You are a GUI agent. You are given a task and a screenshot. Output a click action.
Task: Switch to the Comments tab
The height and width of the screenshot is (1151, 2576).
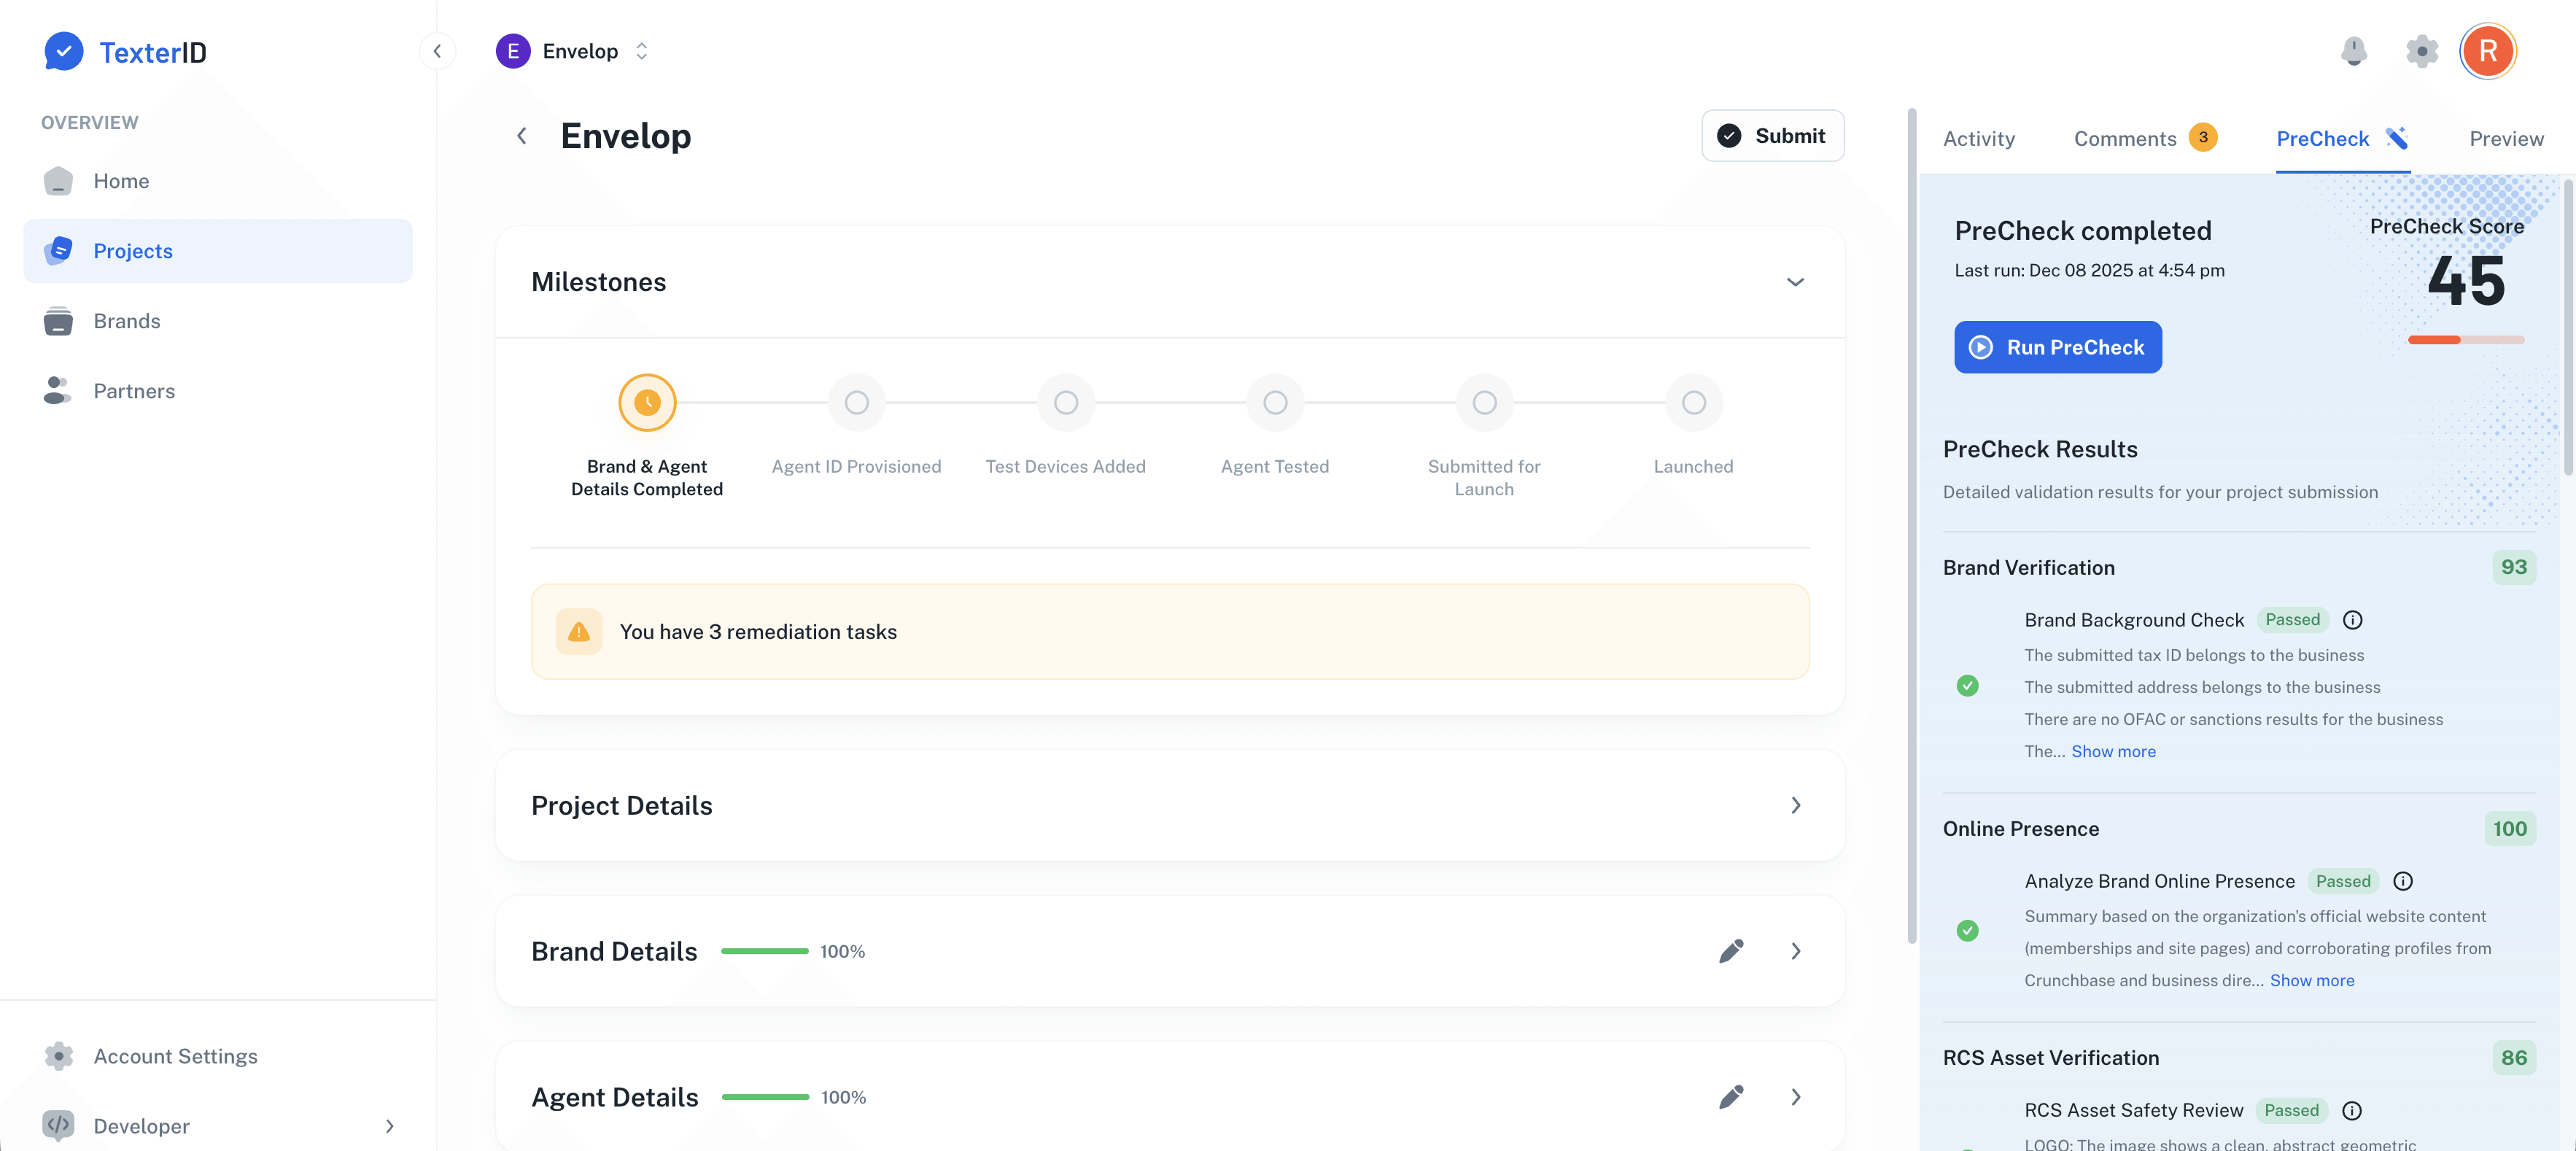(x=2126, y=138)
